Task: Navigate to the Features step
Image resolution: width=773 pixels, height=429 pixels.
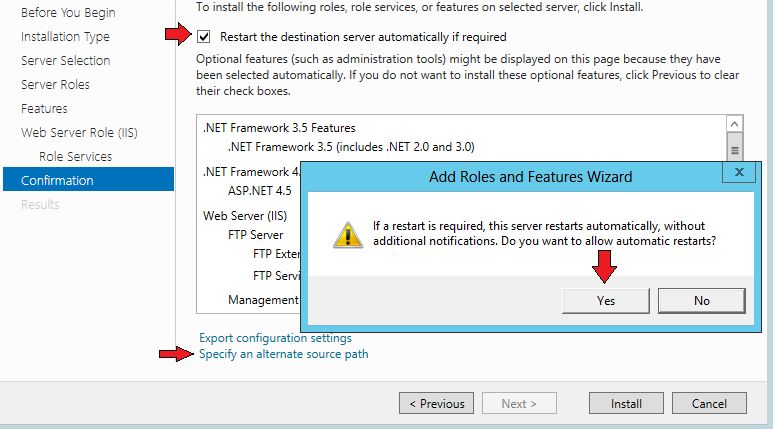Action: point(44,108)
